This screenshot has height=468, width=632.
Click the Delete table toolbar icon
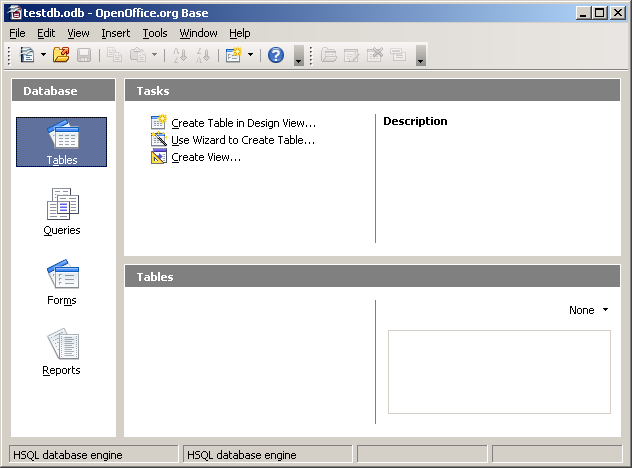click(x=374, y=55)
